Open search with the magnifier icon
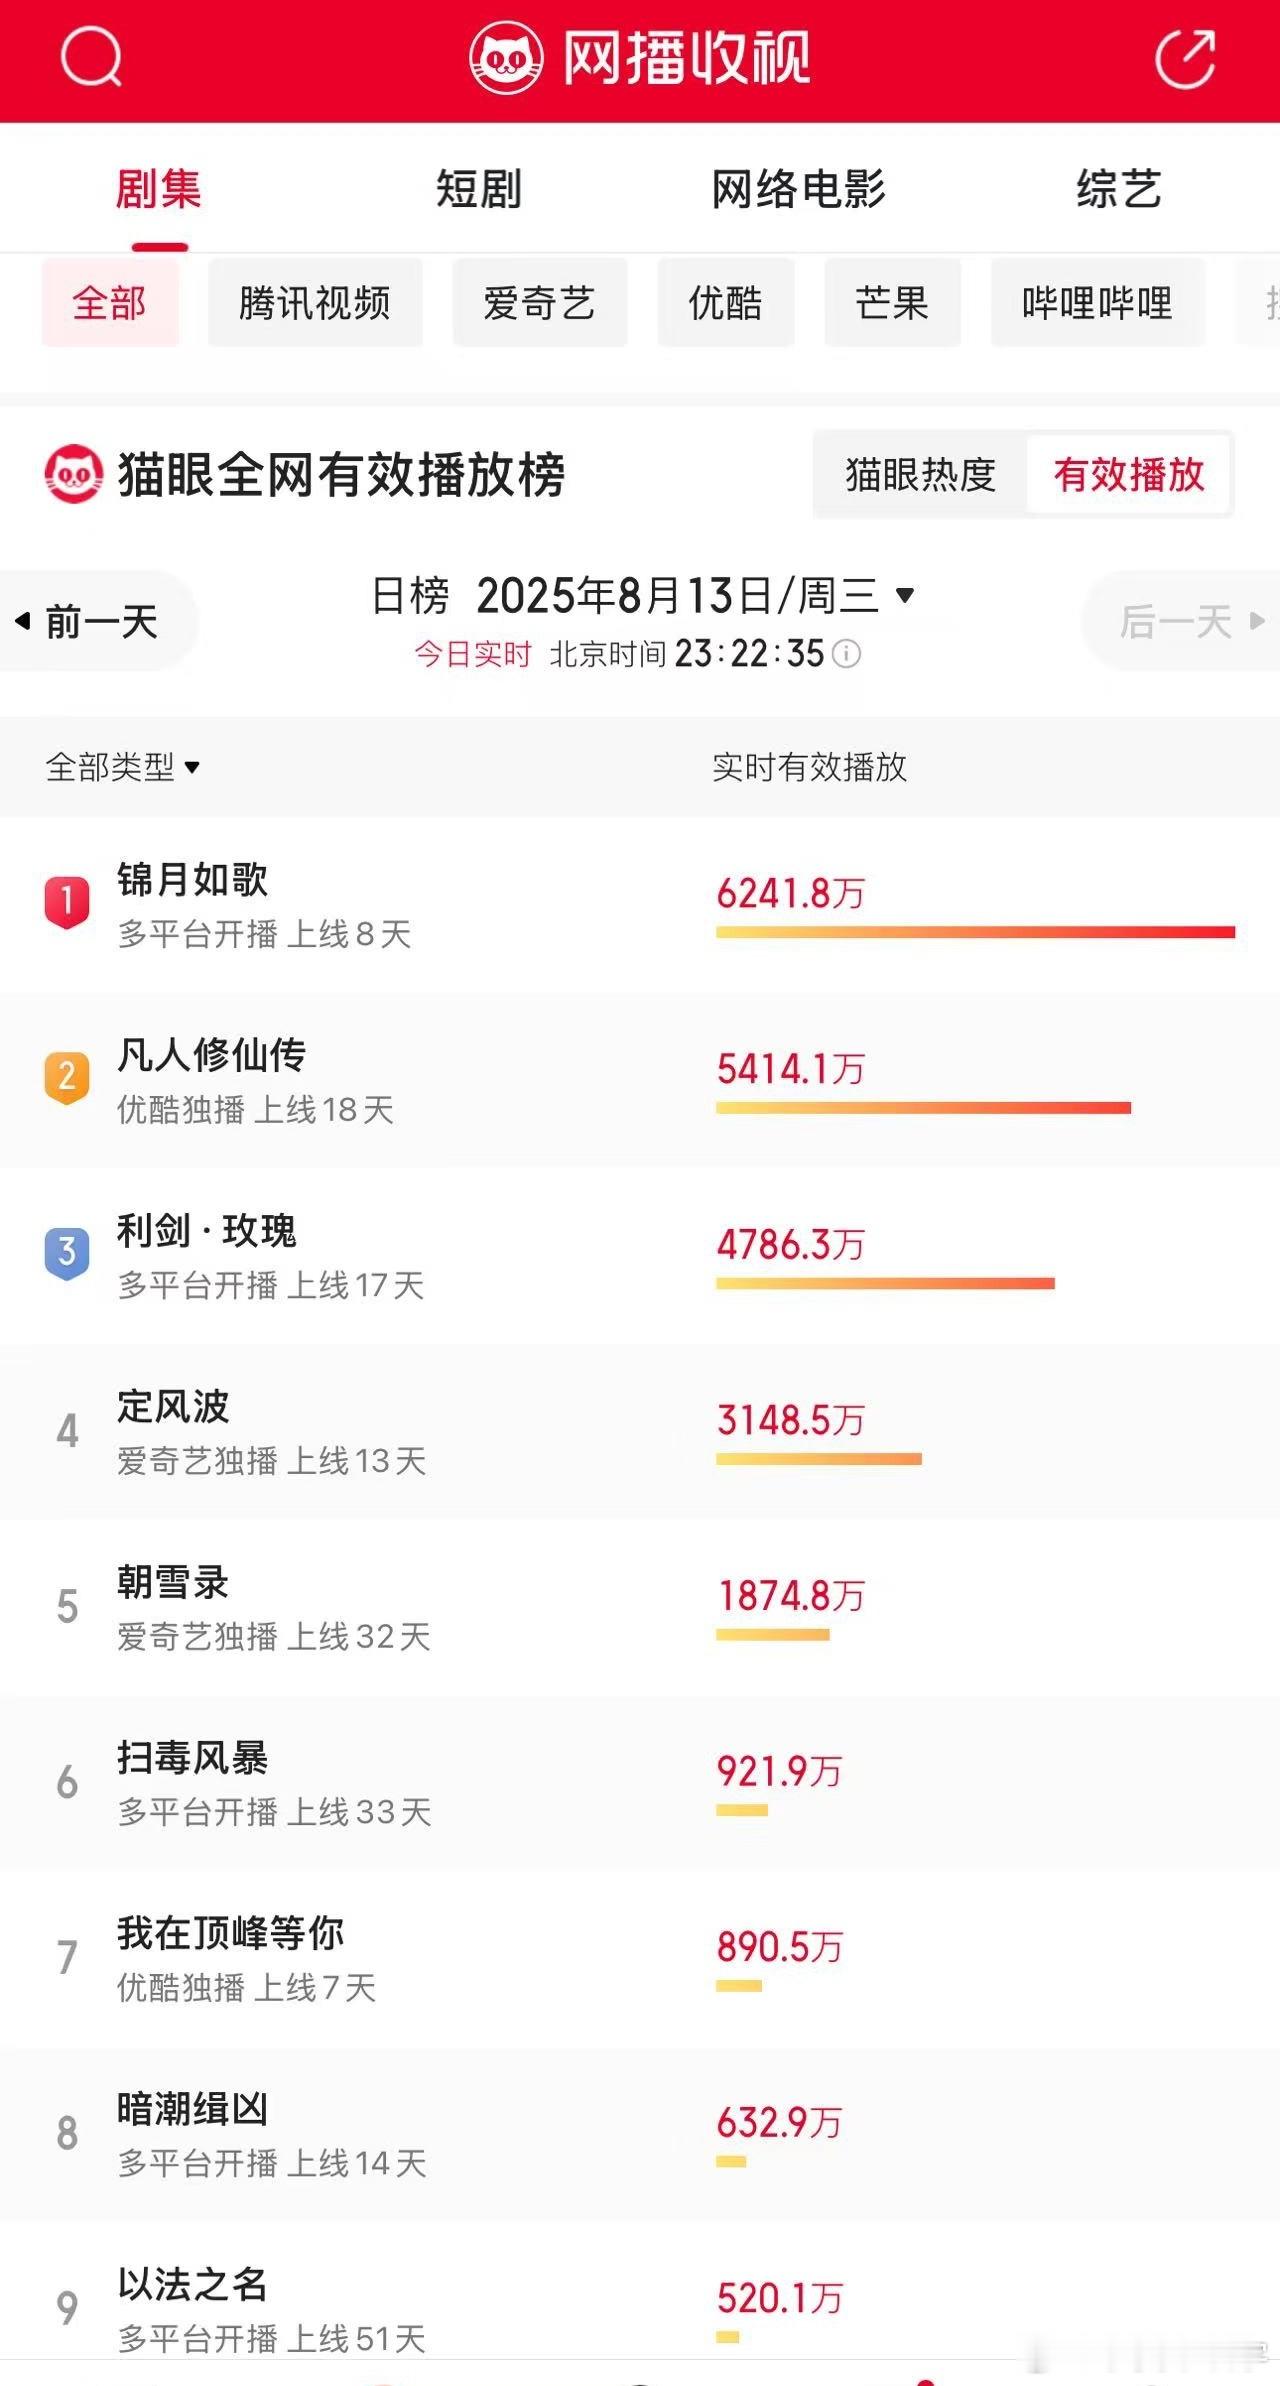 tap(91, 57)
